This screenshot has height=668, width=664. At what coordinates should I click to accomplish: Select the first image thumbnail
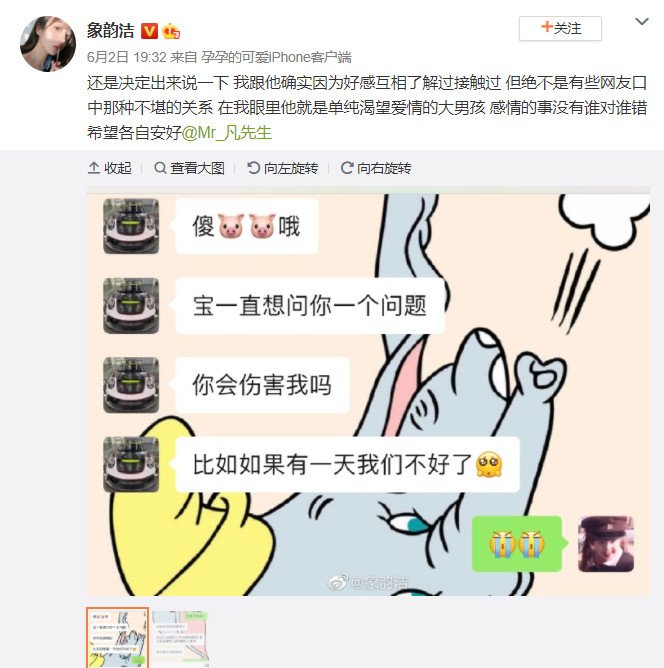(x=118, y=637)
